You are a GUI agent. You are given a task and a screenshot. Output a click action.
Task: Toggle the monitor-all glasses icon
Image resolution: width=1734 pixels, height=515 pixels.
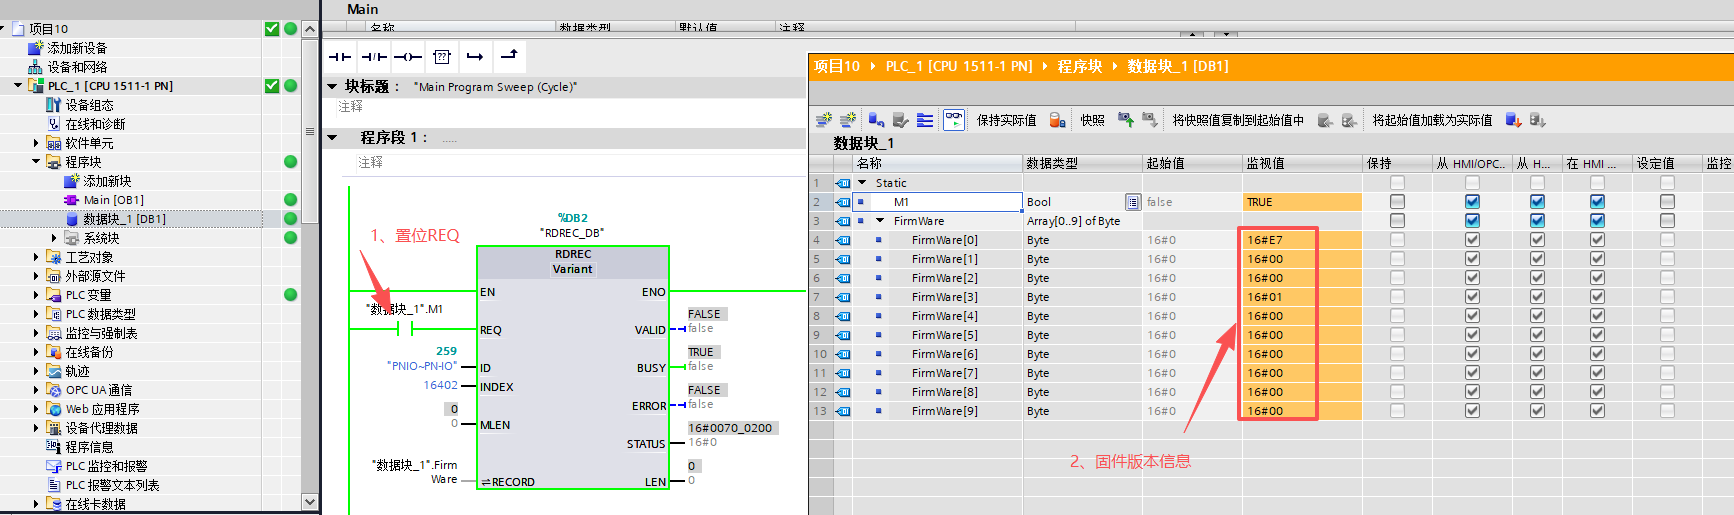click(954, 120)
